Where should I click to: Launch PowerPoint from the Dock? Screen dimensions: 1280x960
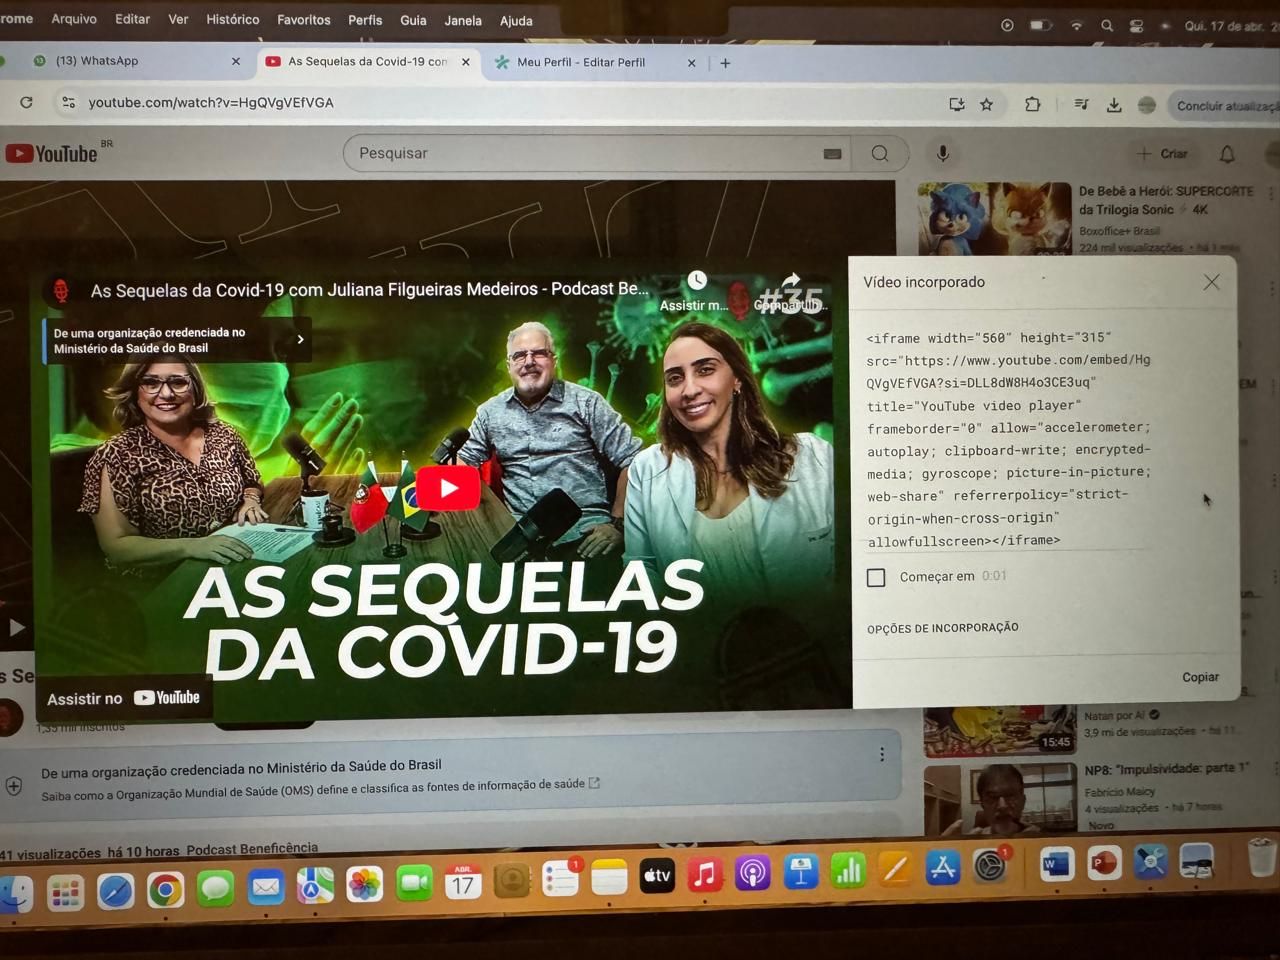[x=1104, y=862]
